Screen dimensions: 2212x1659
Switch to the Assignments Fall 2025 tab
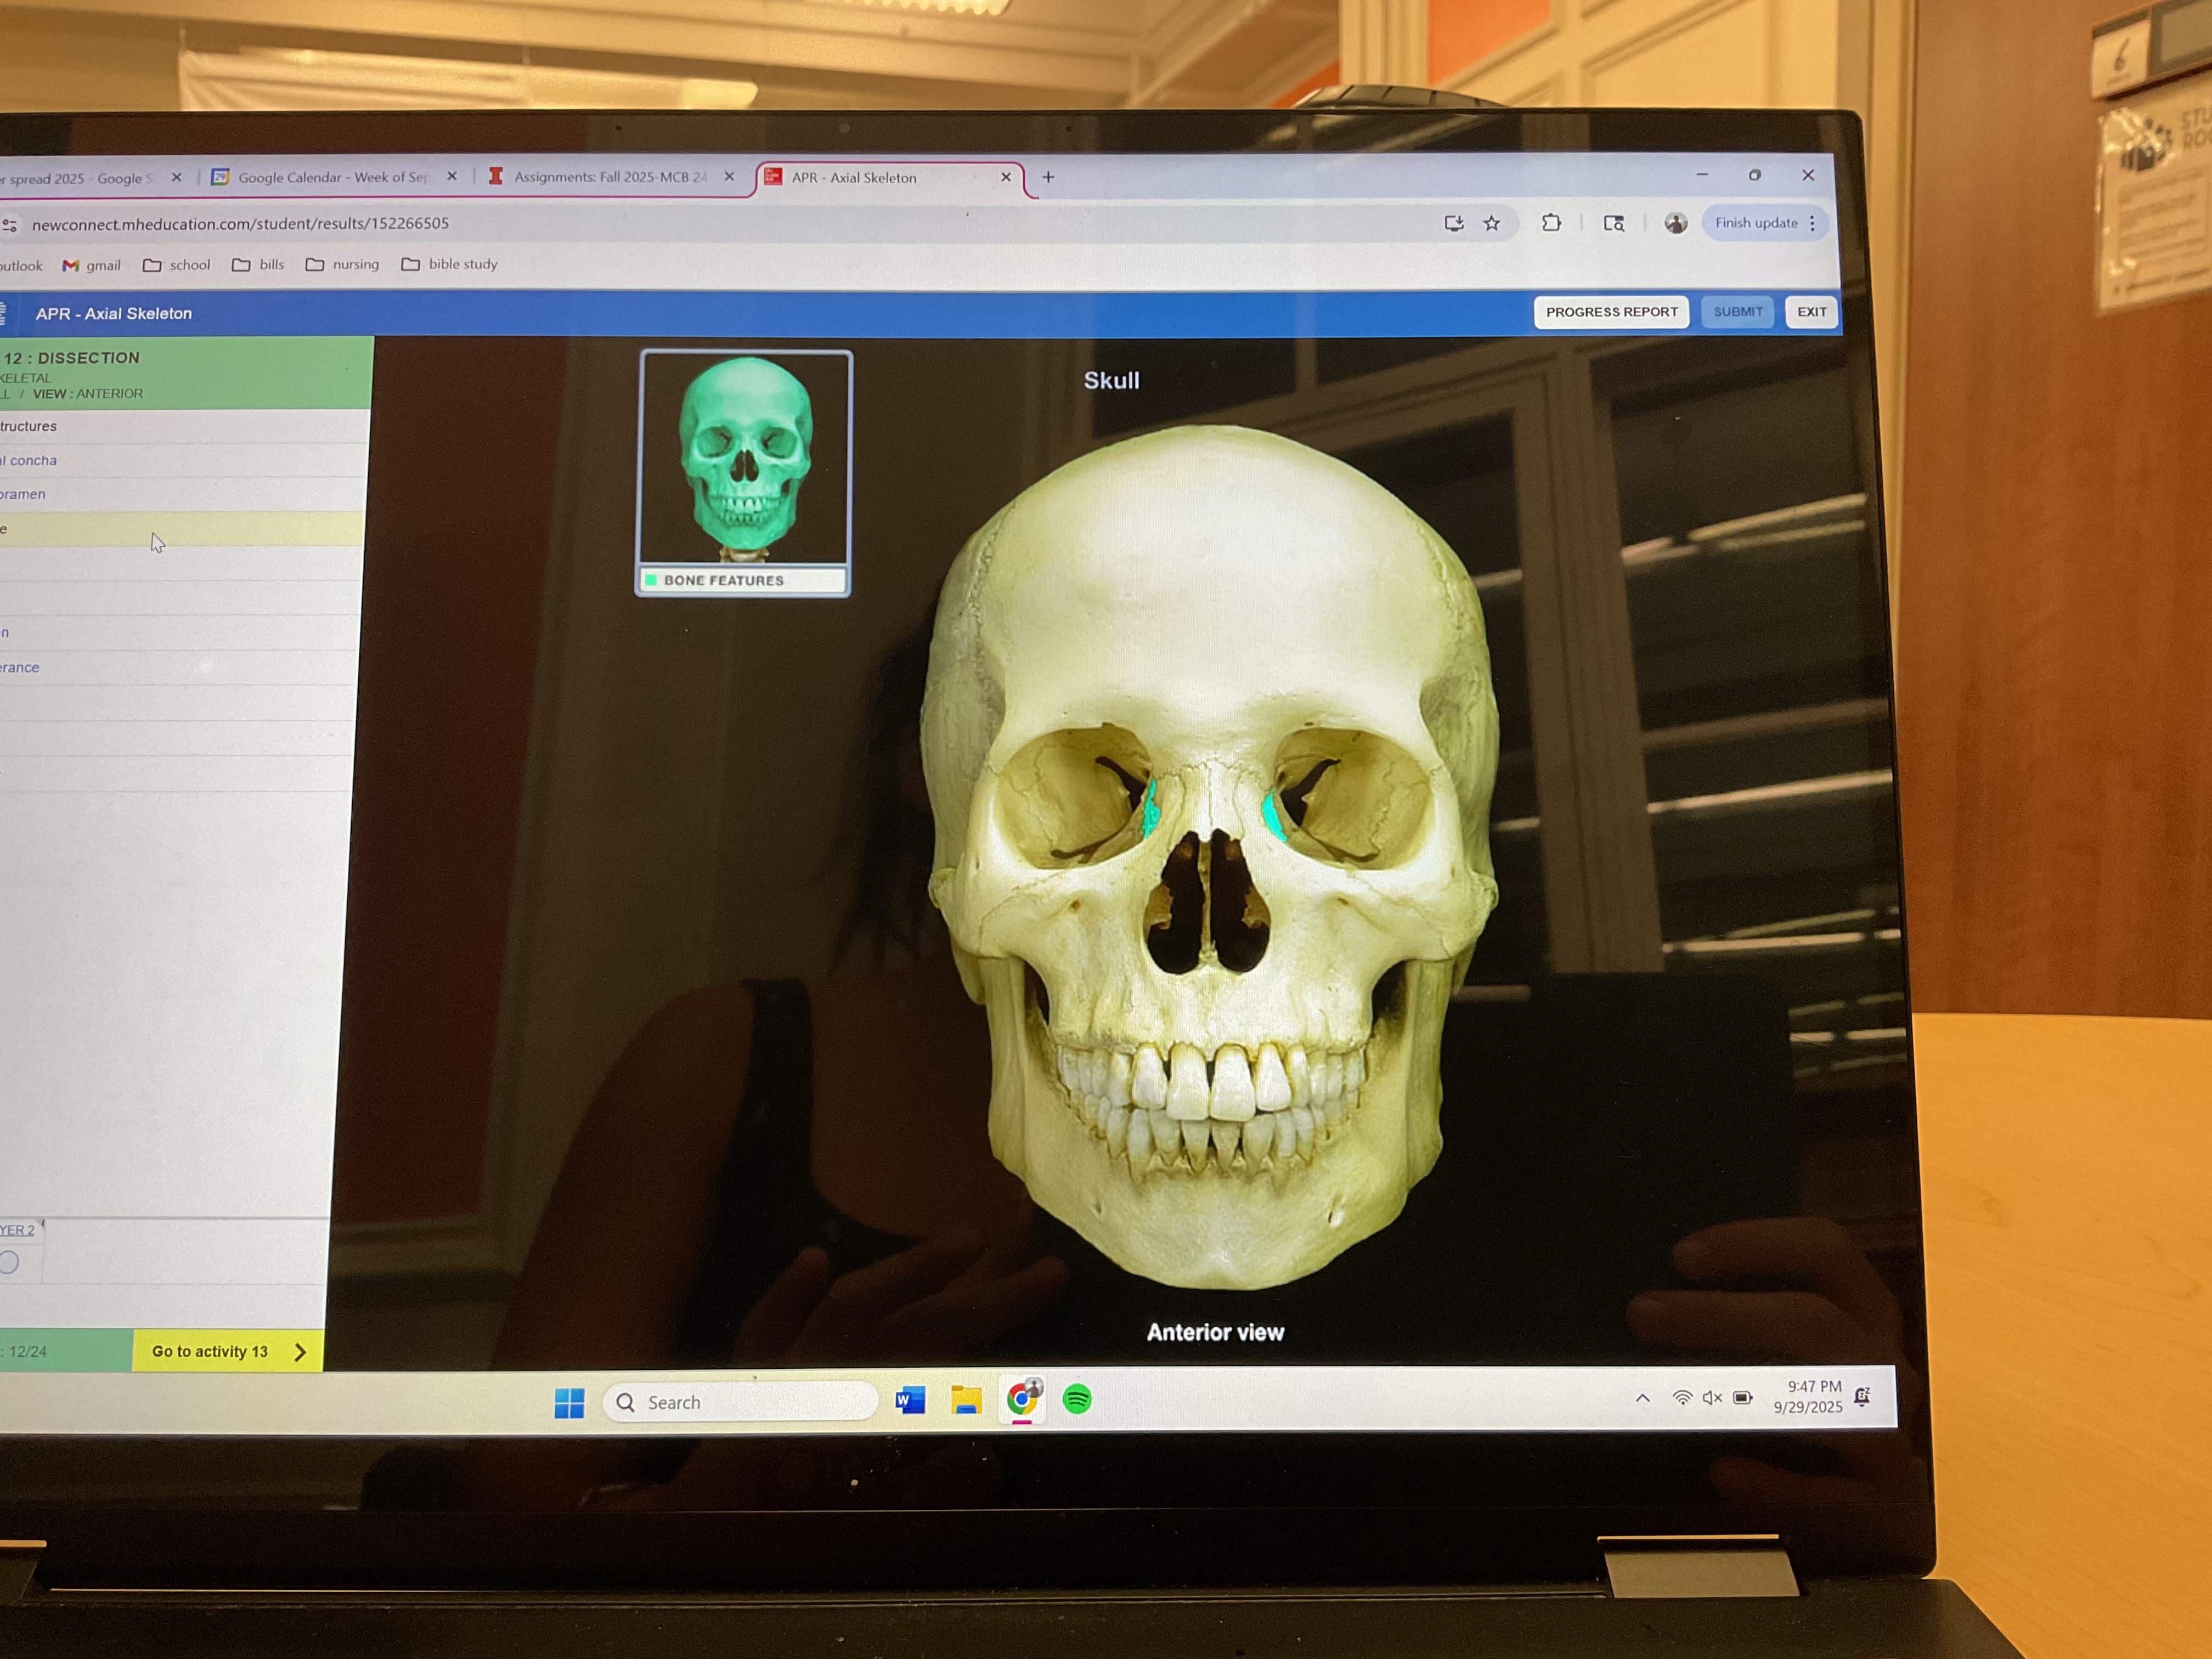pyautogui.click(x=609, y=177)
